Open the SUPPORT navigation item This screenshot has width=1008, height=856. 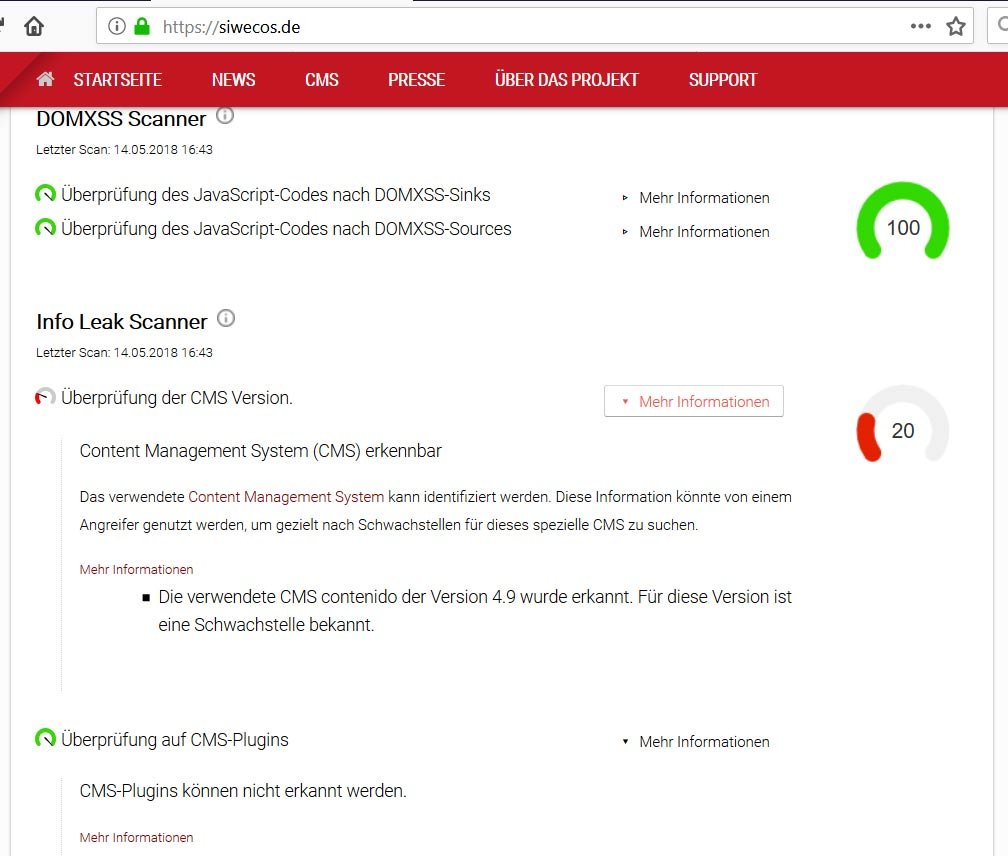722,80
